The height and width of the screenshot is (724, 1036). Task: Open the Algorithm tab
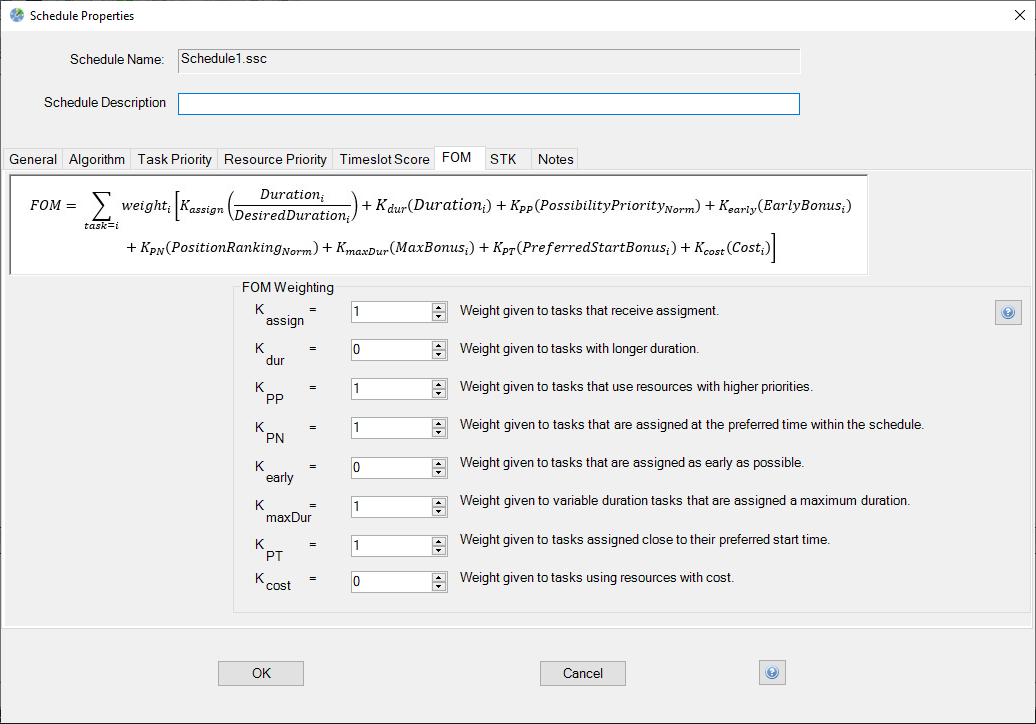coord(97,159)
